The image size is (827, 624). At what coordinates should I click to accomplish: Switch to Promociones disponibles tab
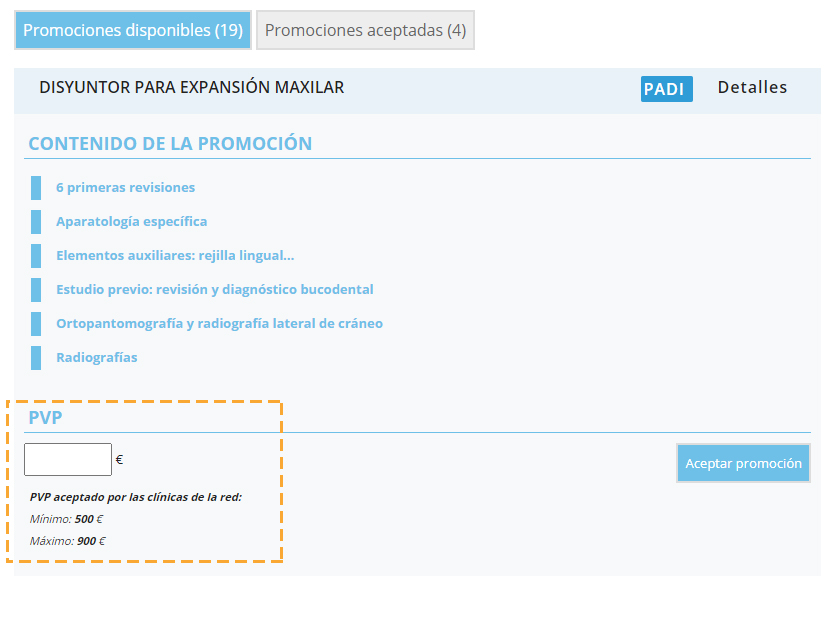pyautogui.click(x=132, y=30)
